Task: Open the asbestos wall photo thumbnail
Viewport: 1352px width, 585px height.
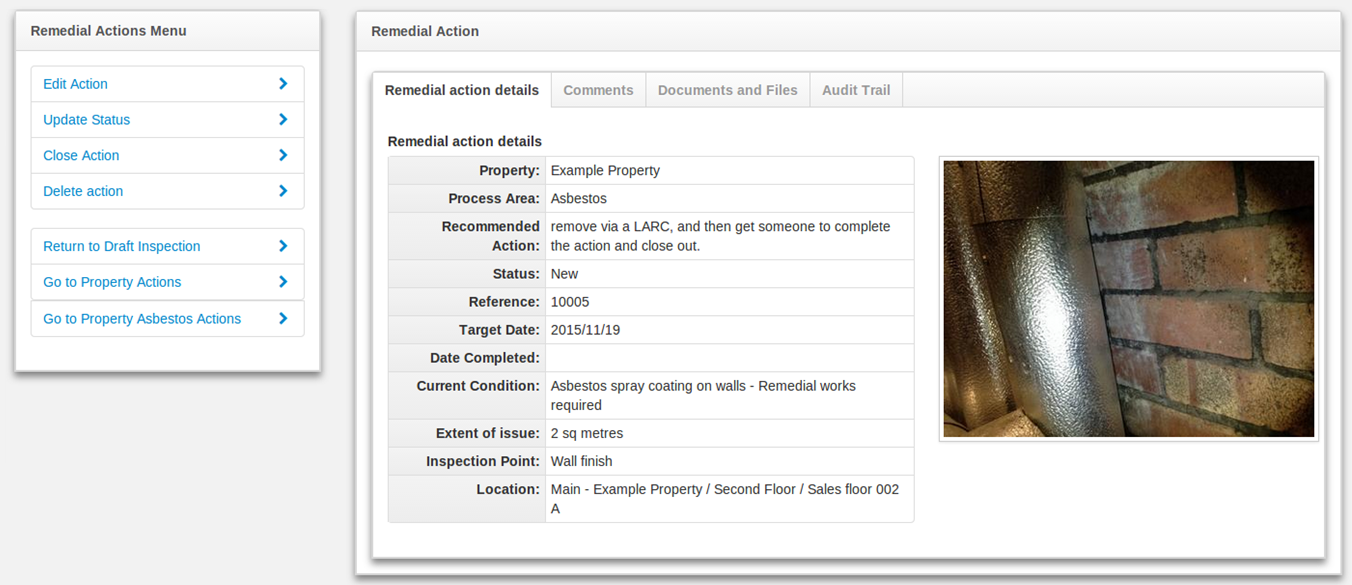Action: click(x=1128, y=298)
